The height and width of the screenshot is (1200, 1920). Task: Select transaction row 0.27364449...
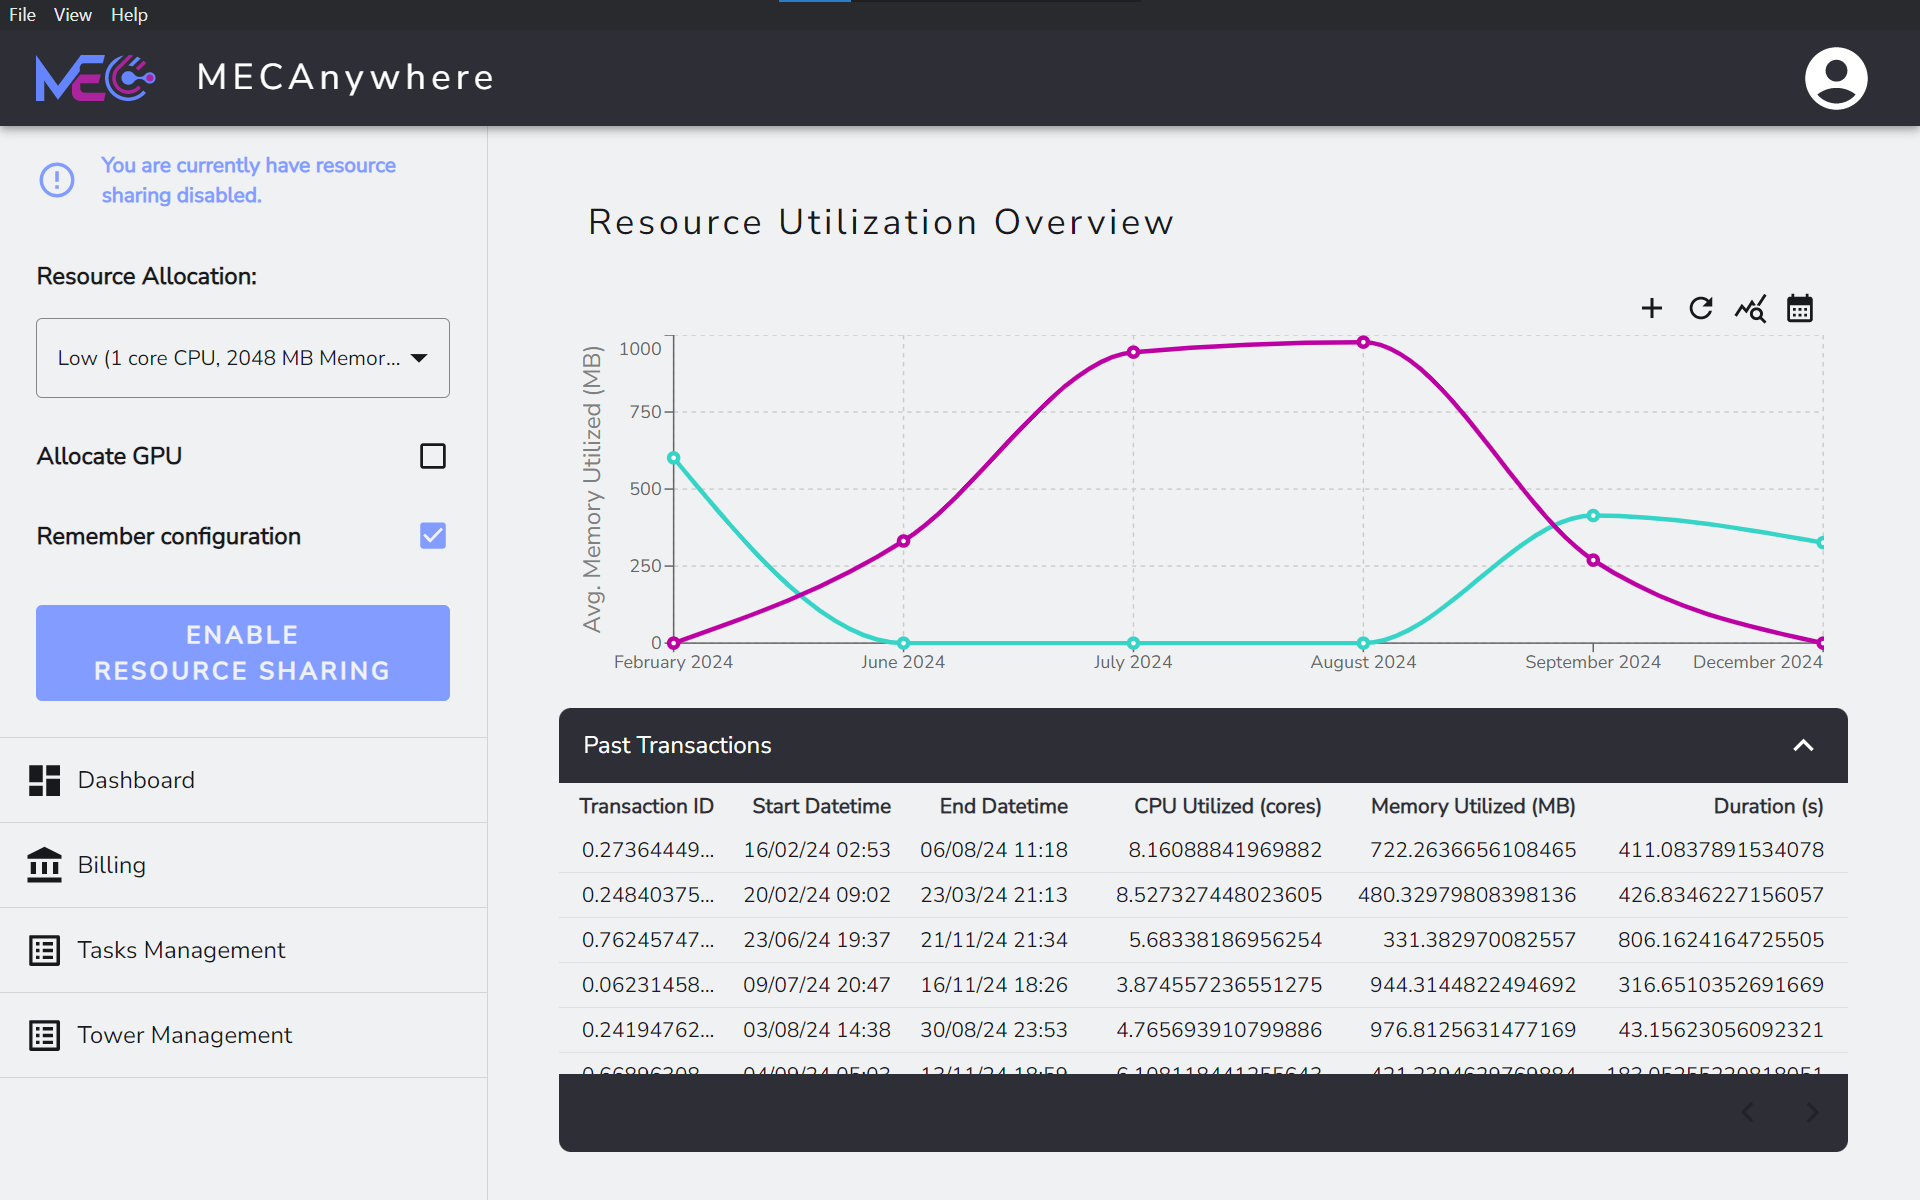[x=1203, y=850]
